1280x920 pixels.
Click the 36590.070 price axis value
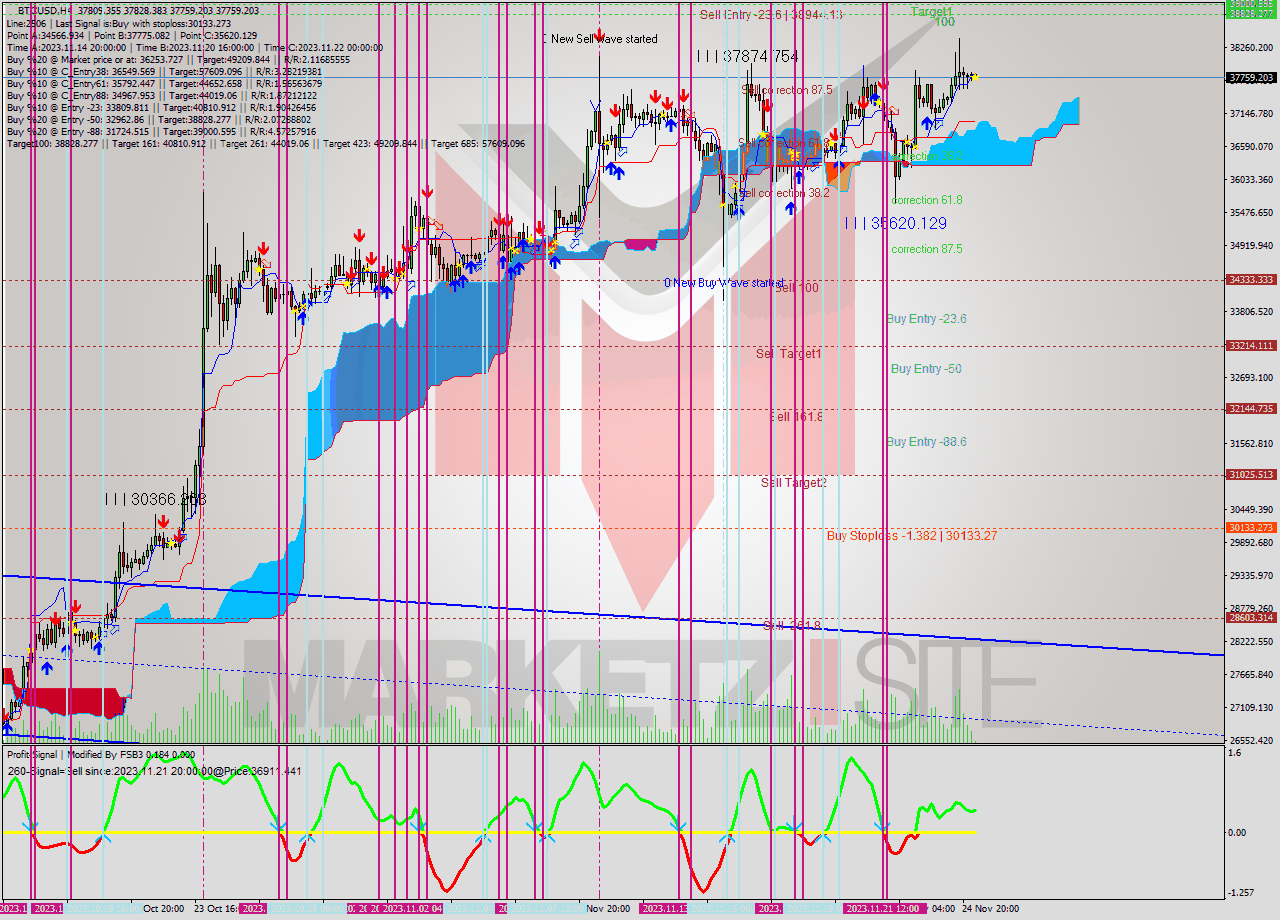pyautogui.click(x=1251, y=146)
